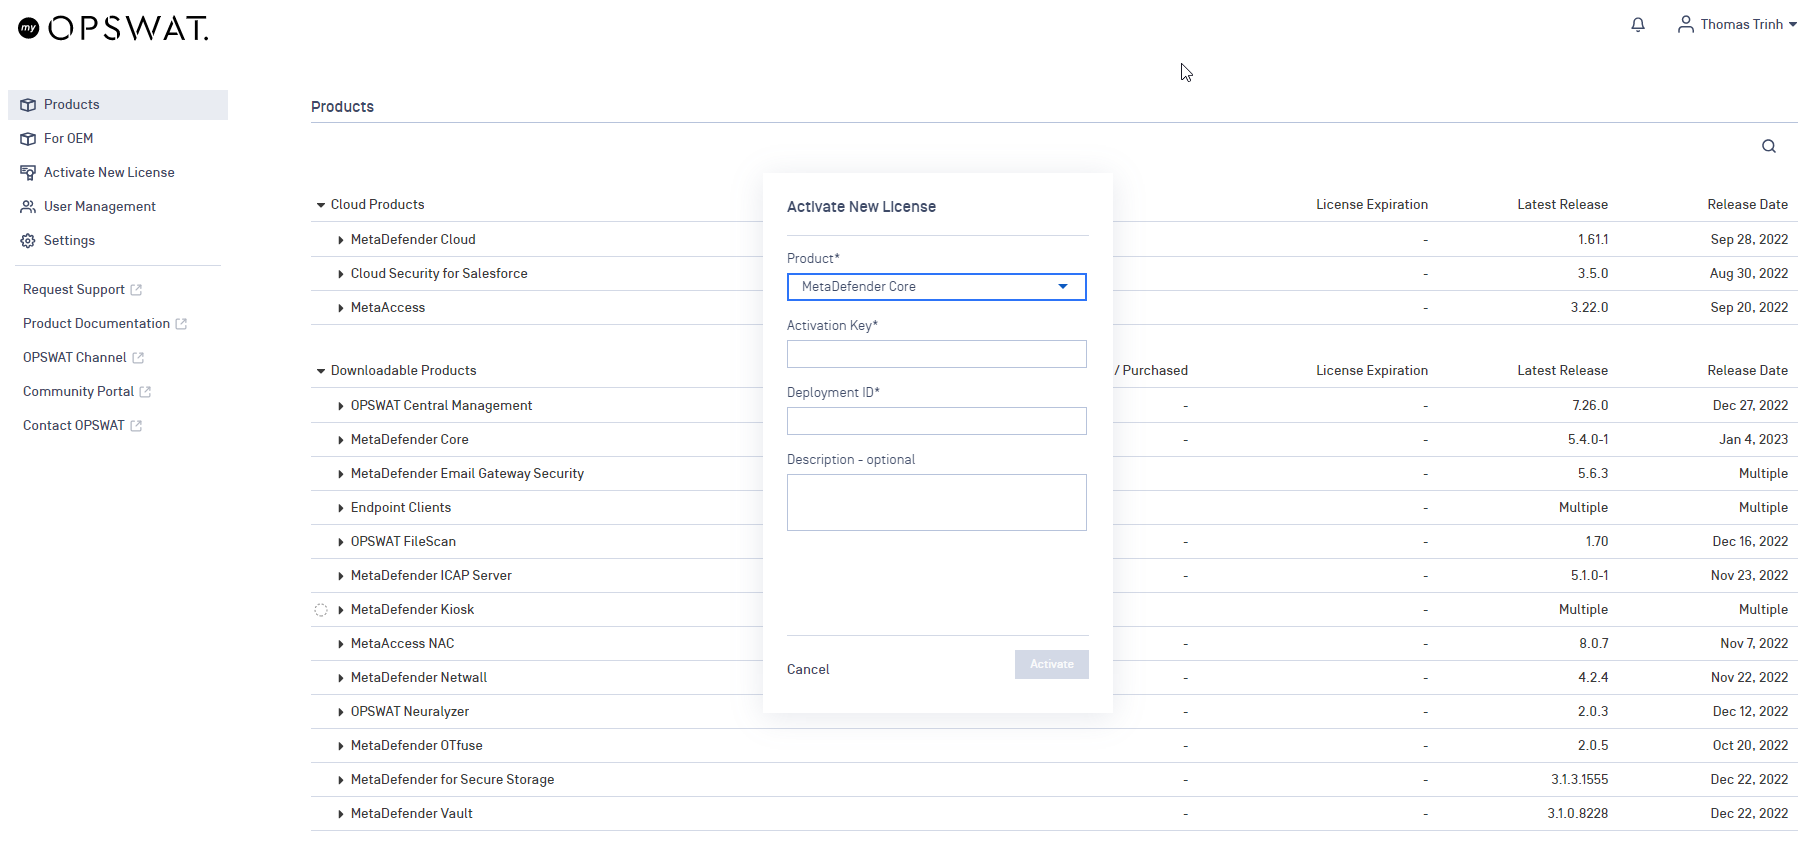This screenshot has height=853, width=1819.
Task: Click the '7.26.0' latest release value
Action: click(1590, 406)
